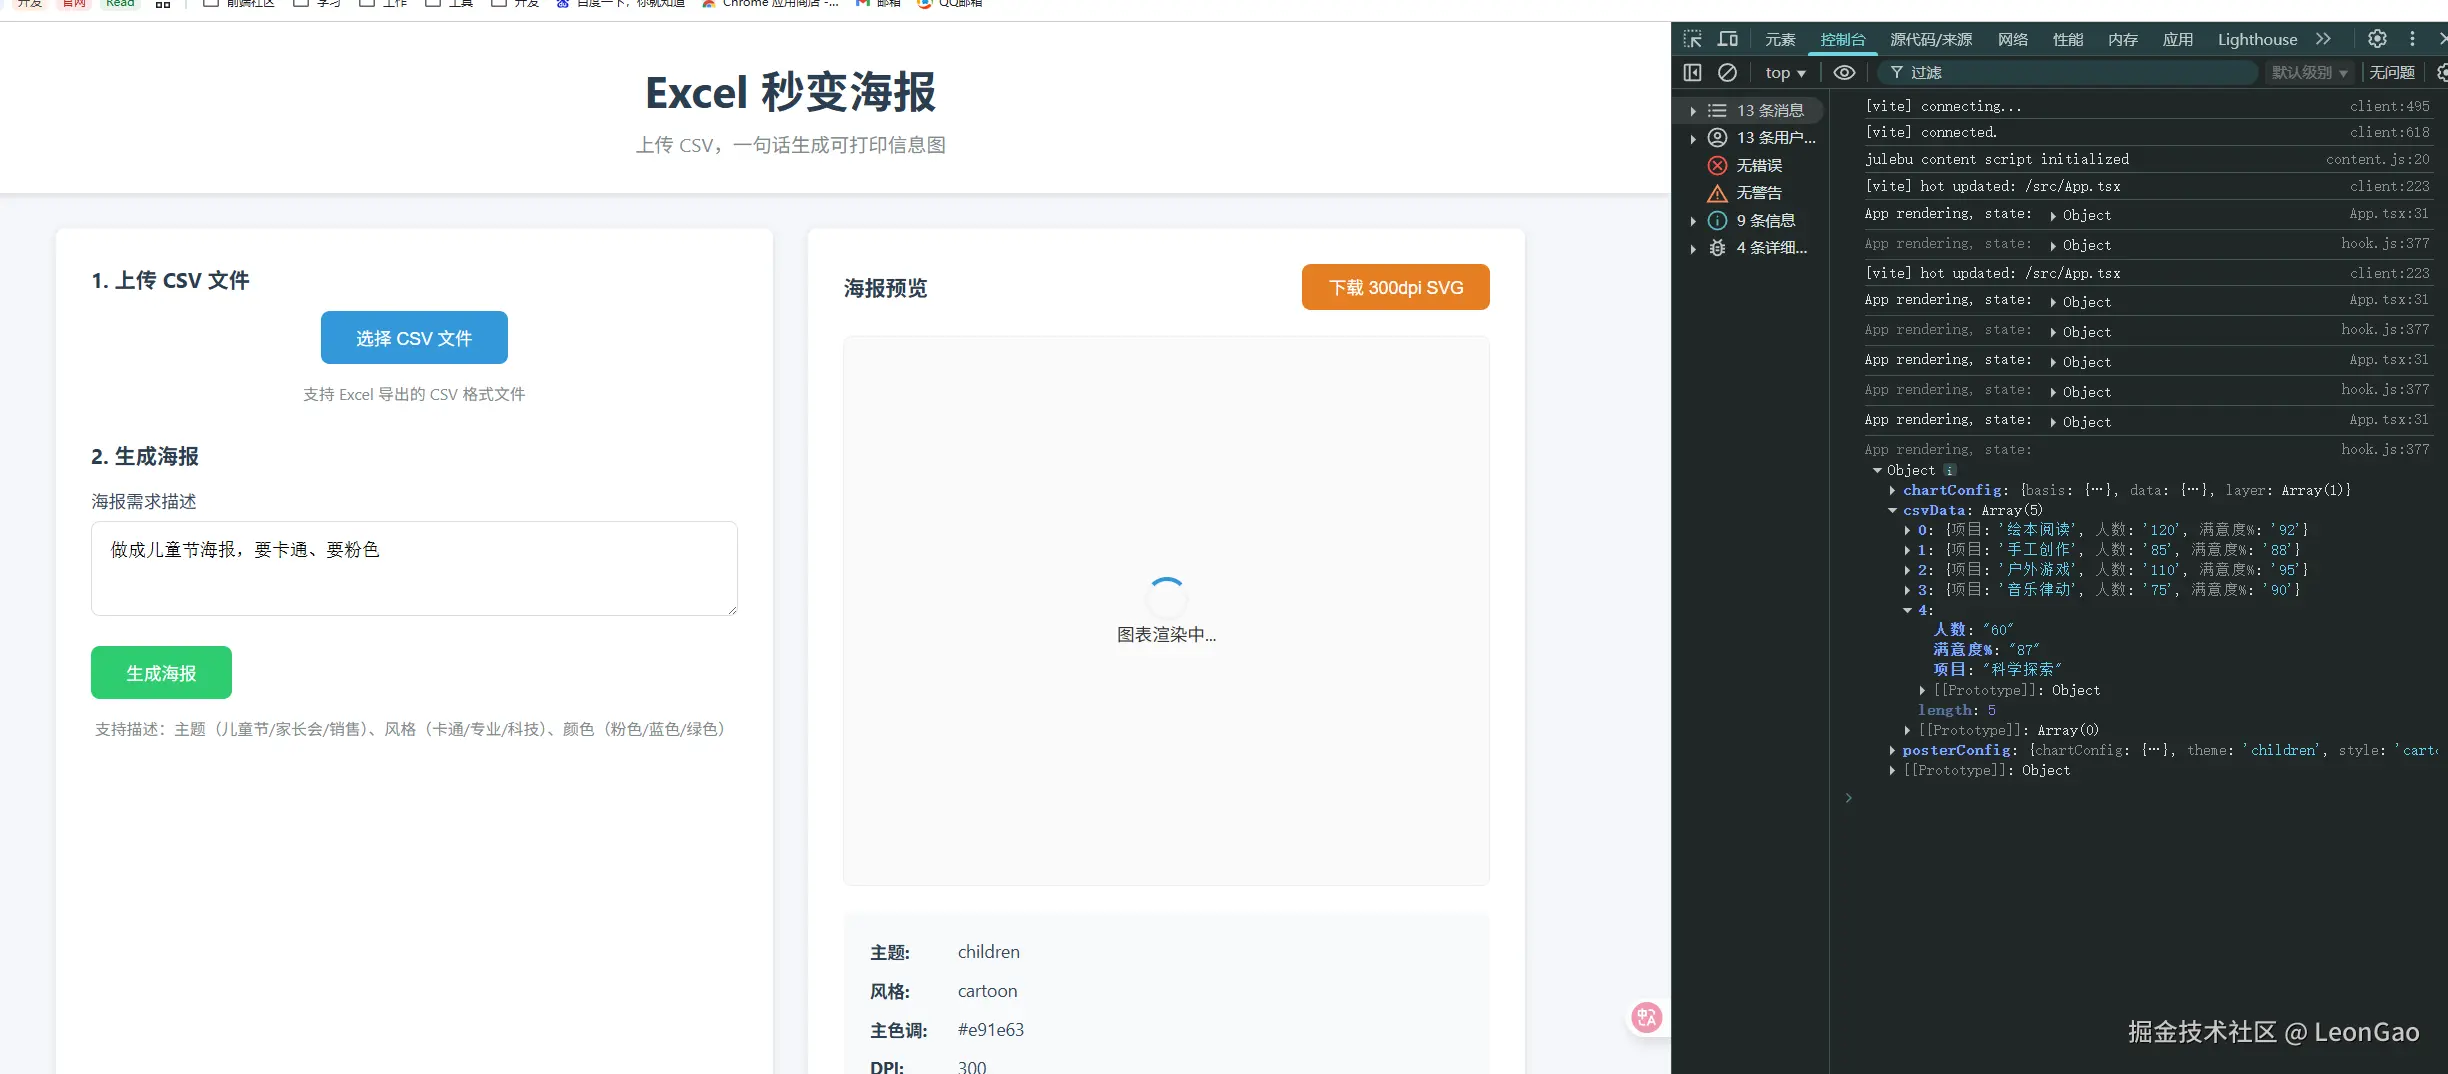Switch to the 元素 tab

point(1780,39)
